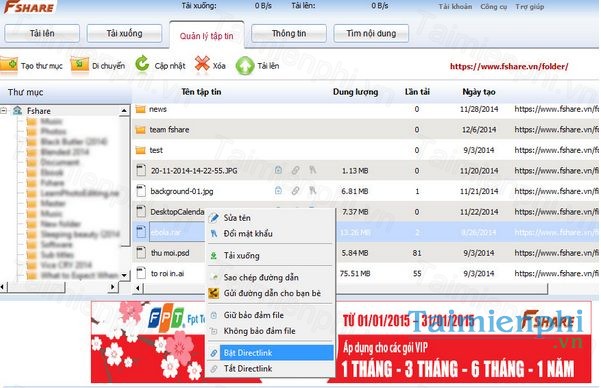Click the 75.51 MB size cell
Image resolution: width=601 pixels, height=388 pixels.
click(x=355, y=273)
